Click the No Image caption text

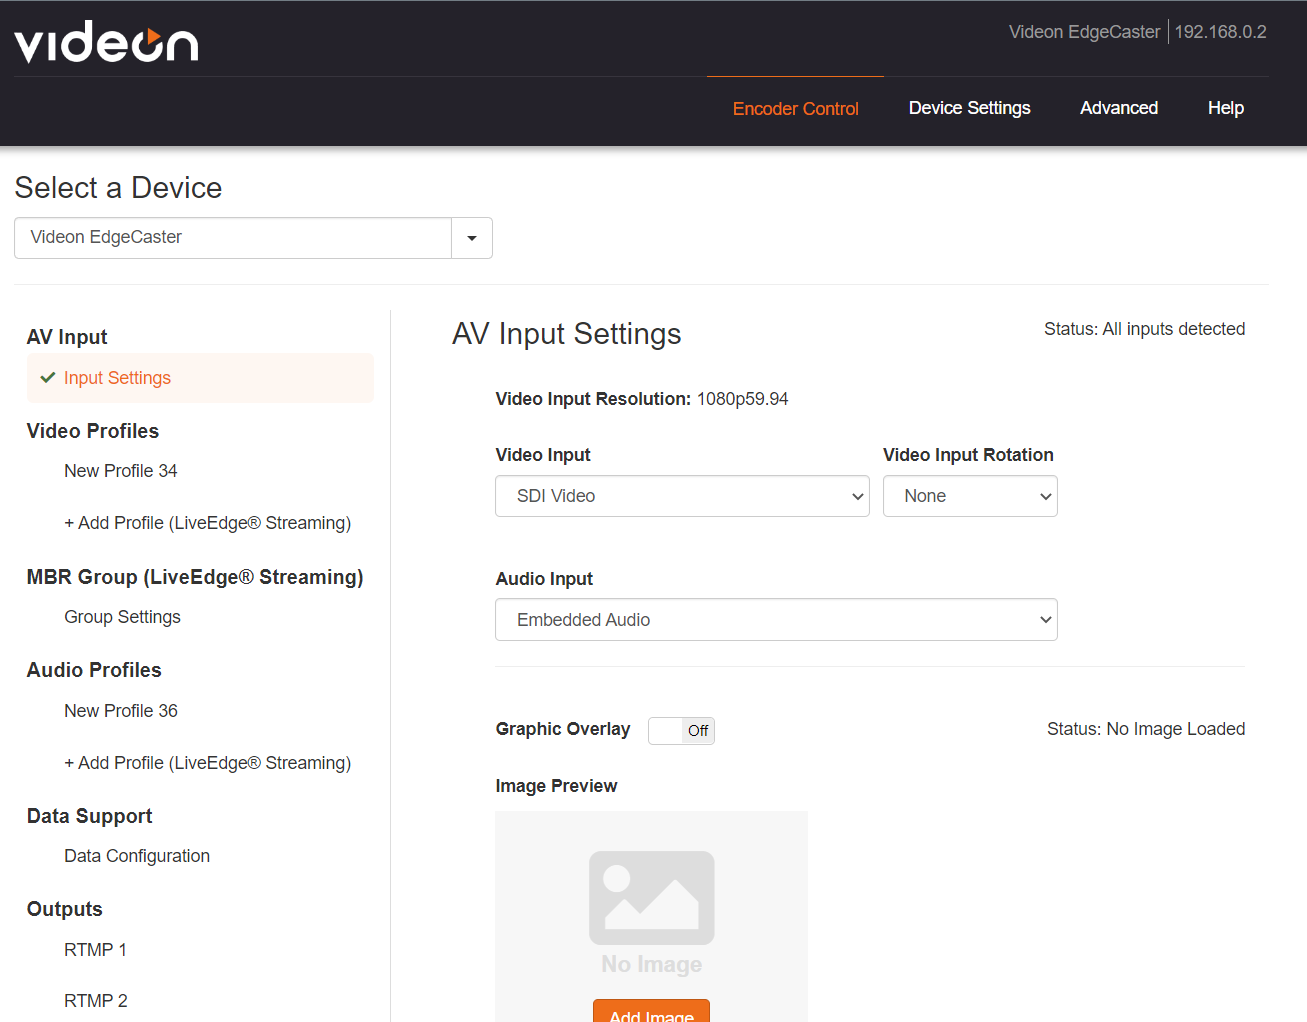click(652, 964)
